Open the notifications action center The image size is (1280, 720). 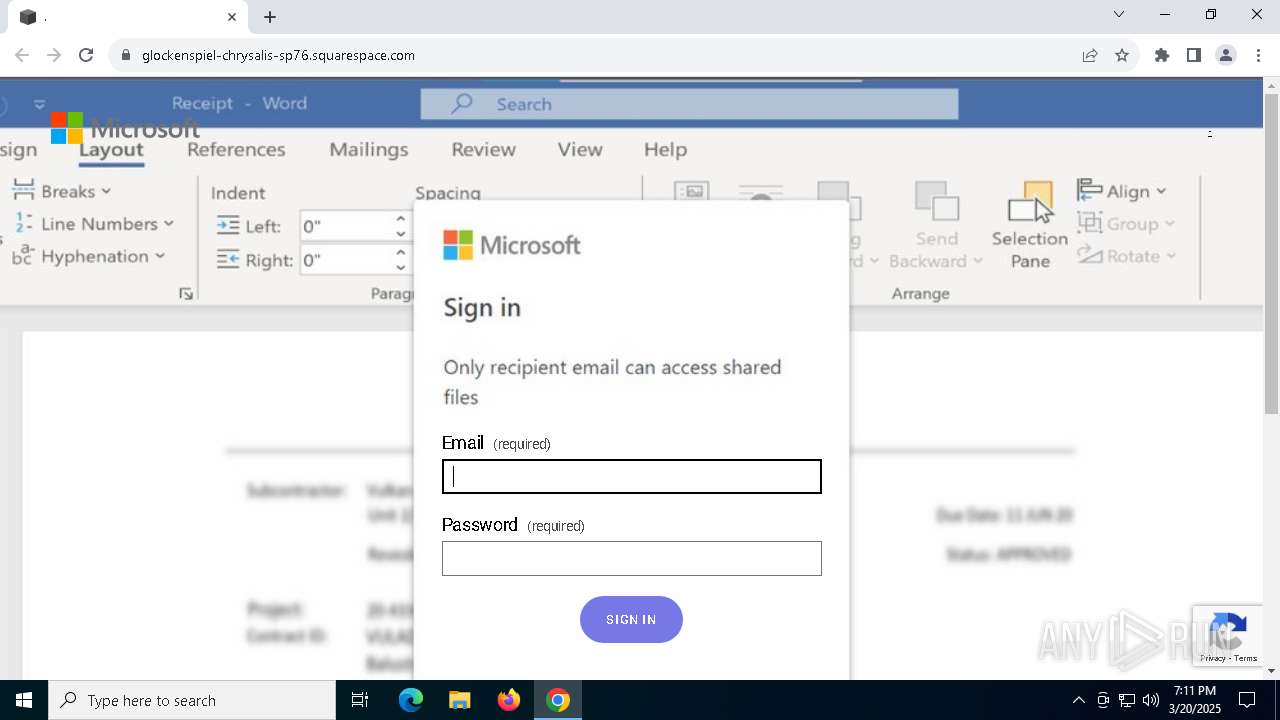pos(1247,700)
